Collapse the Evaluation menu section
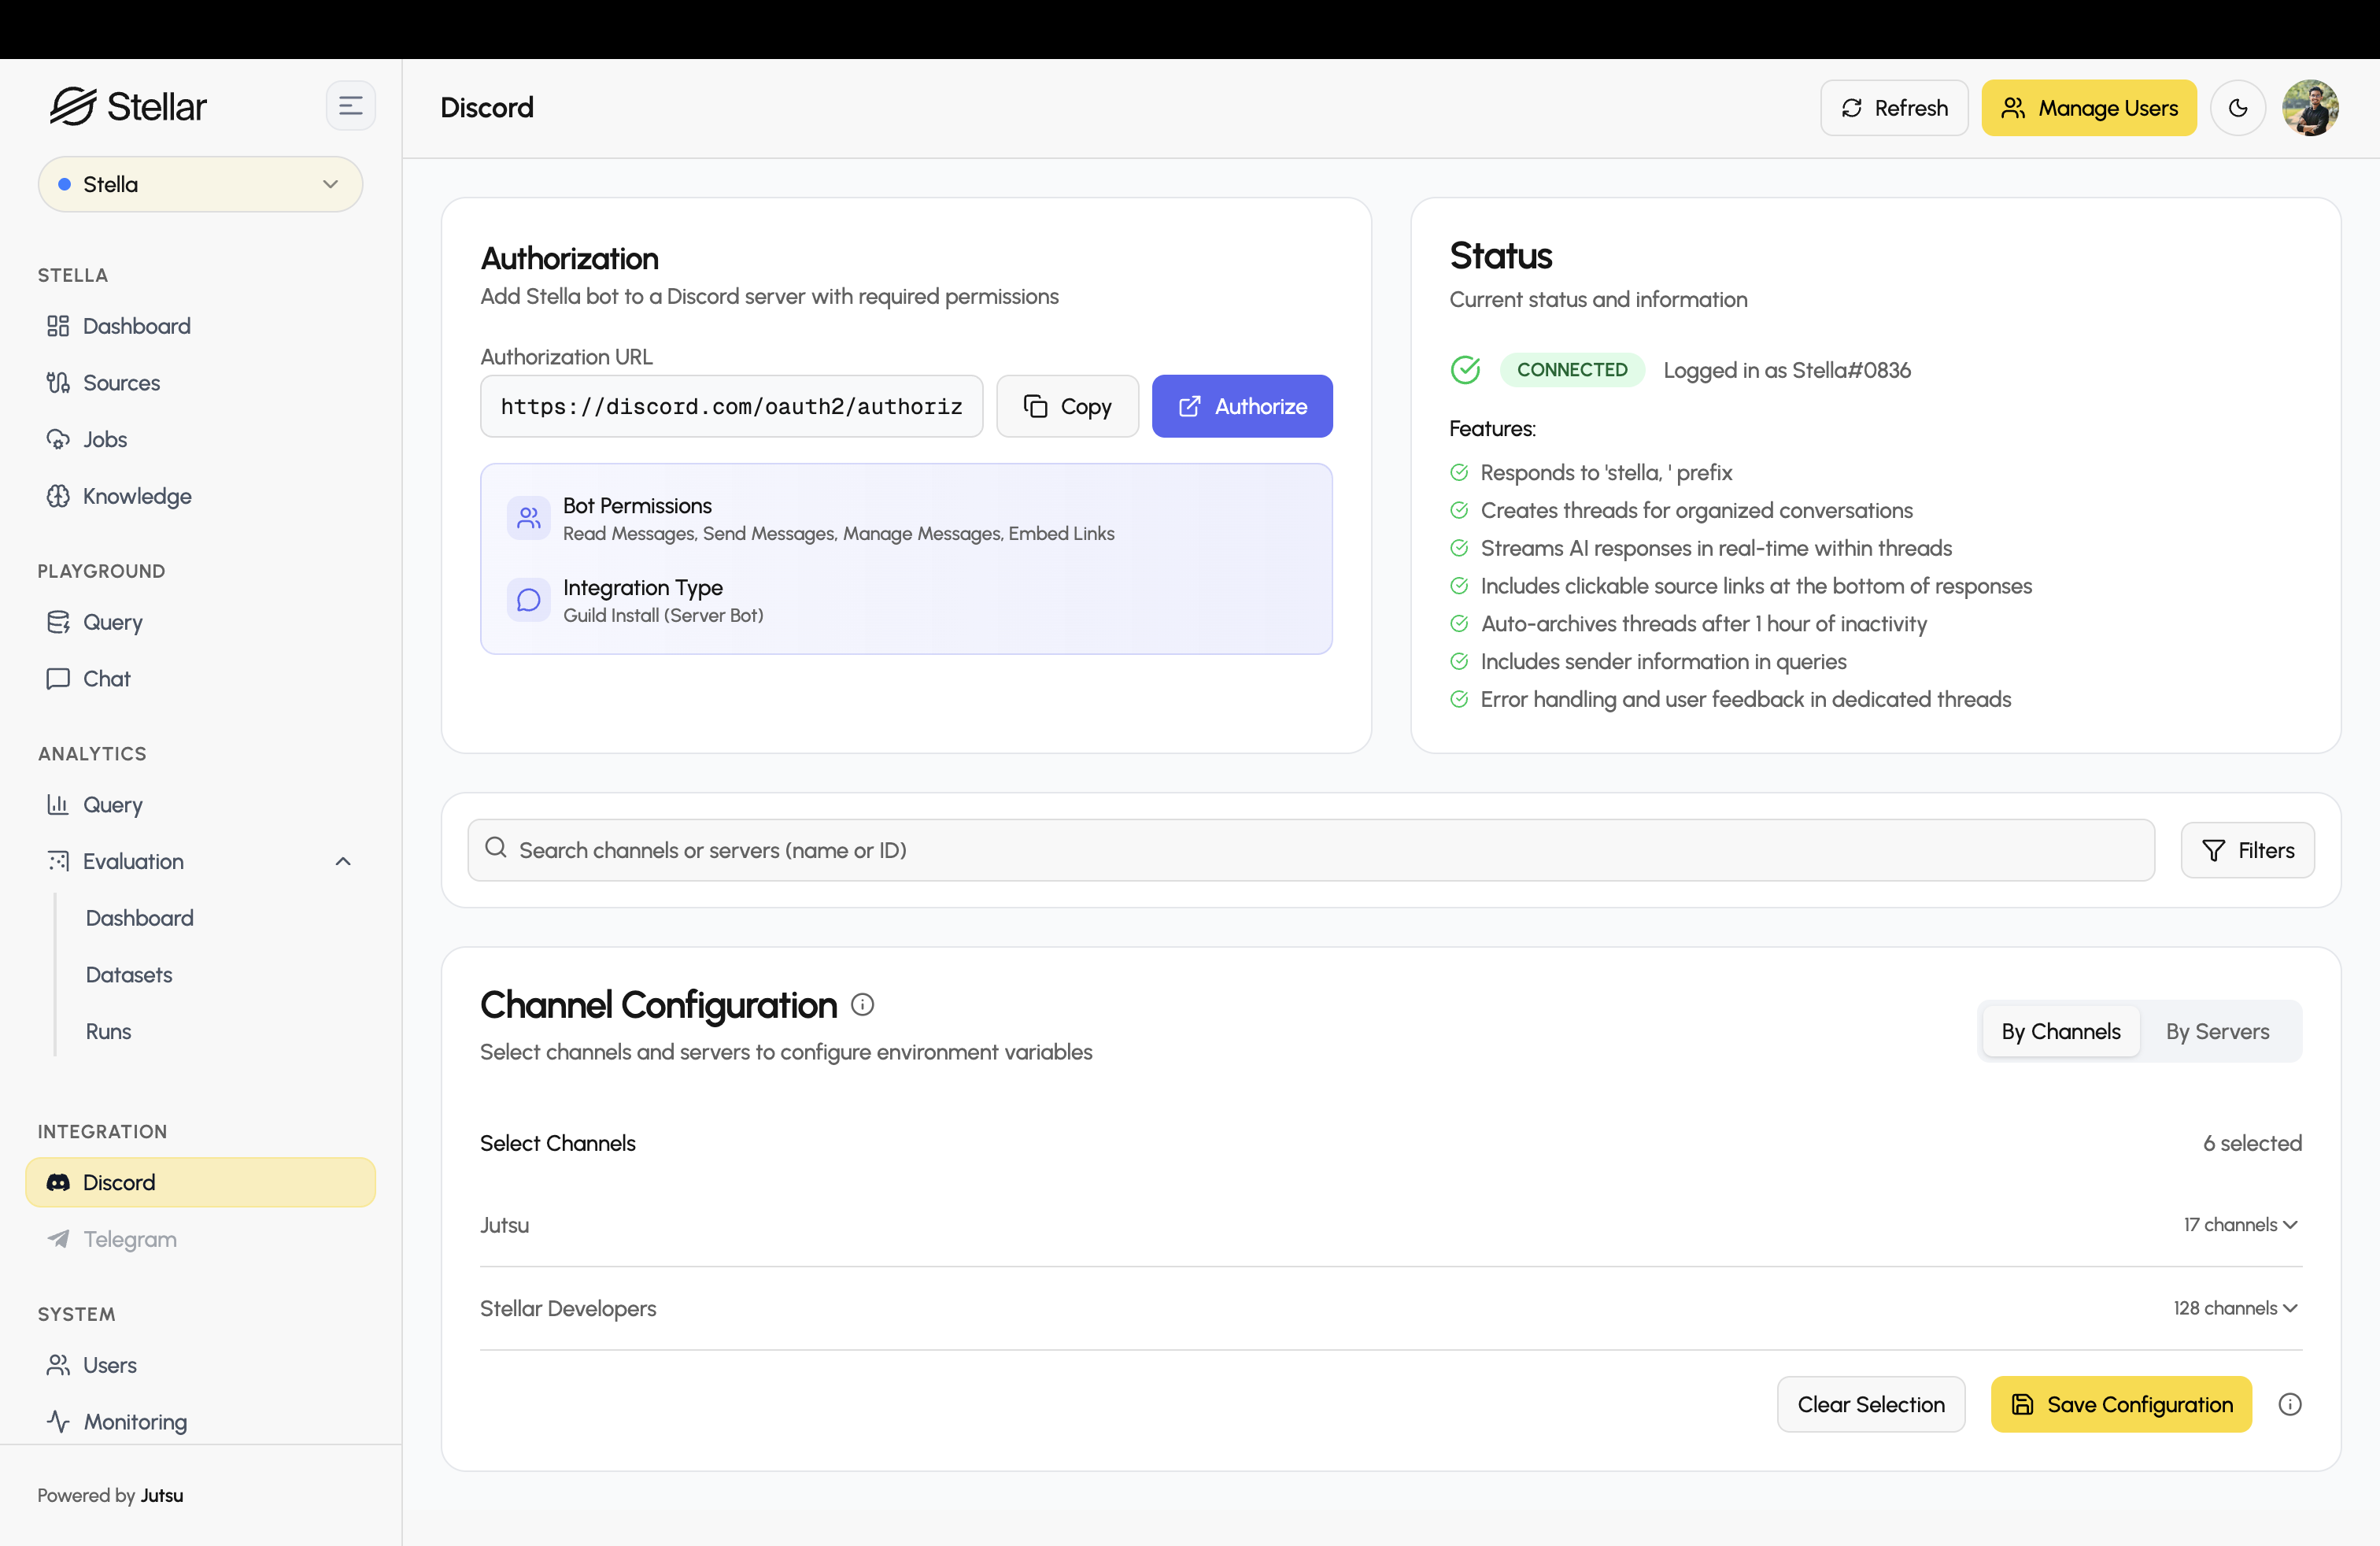The height and width of the screenshot is (1546, 2380). tap(343, 861)
